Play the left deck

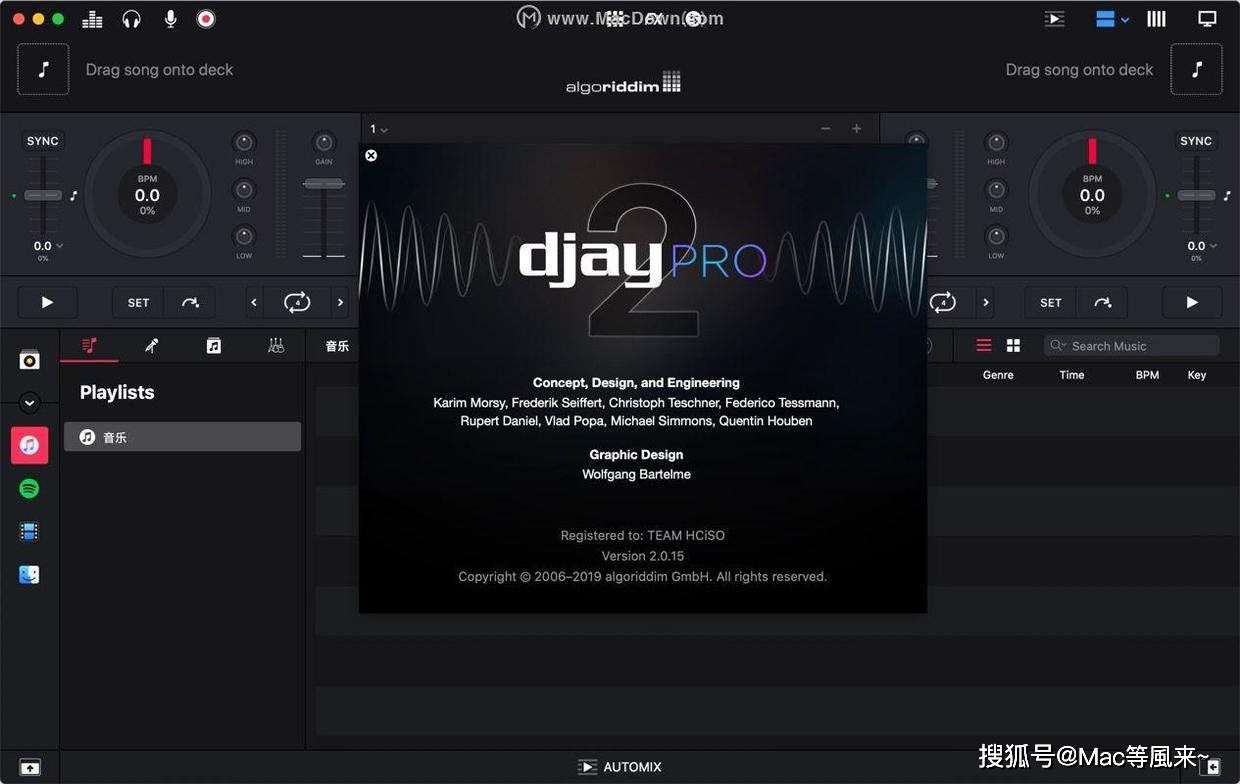[x=47, y=302]
